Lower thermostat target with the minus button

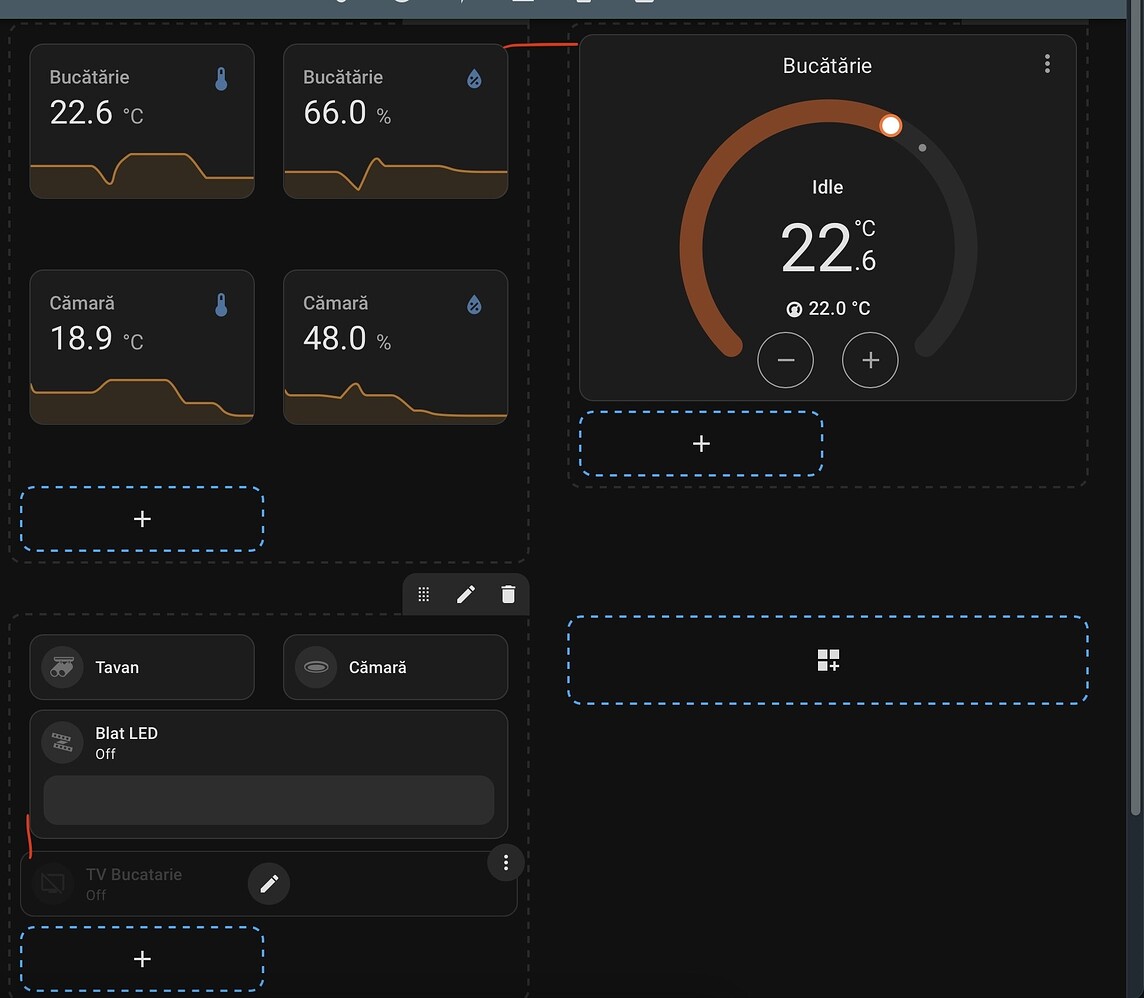coord(786,360)
